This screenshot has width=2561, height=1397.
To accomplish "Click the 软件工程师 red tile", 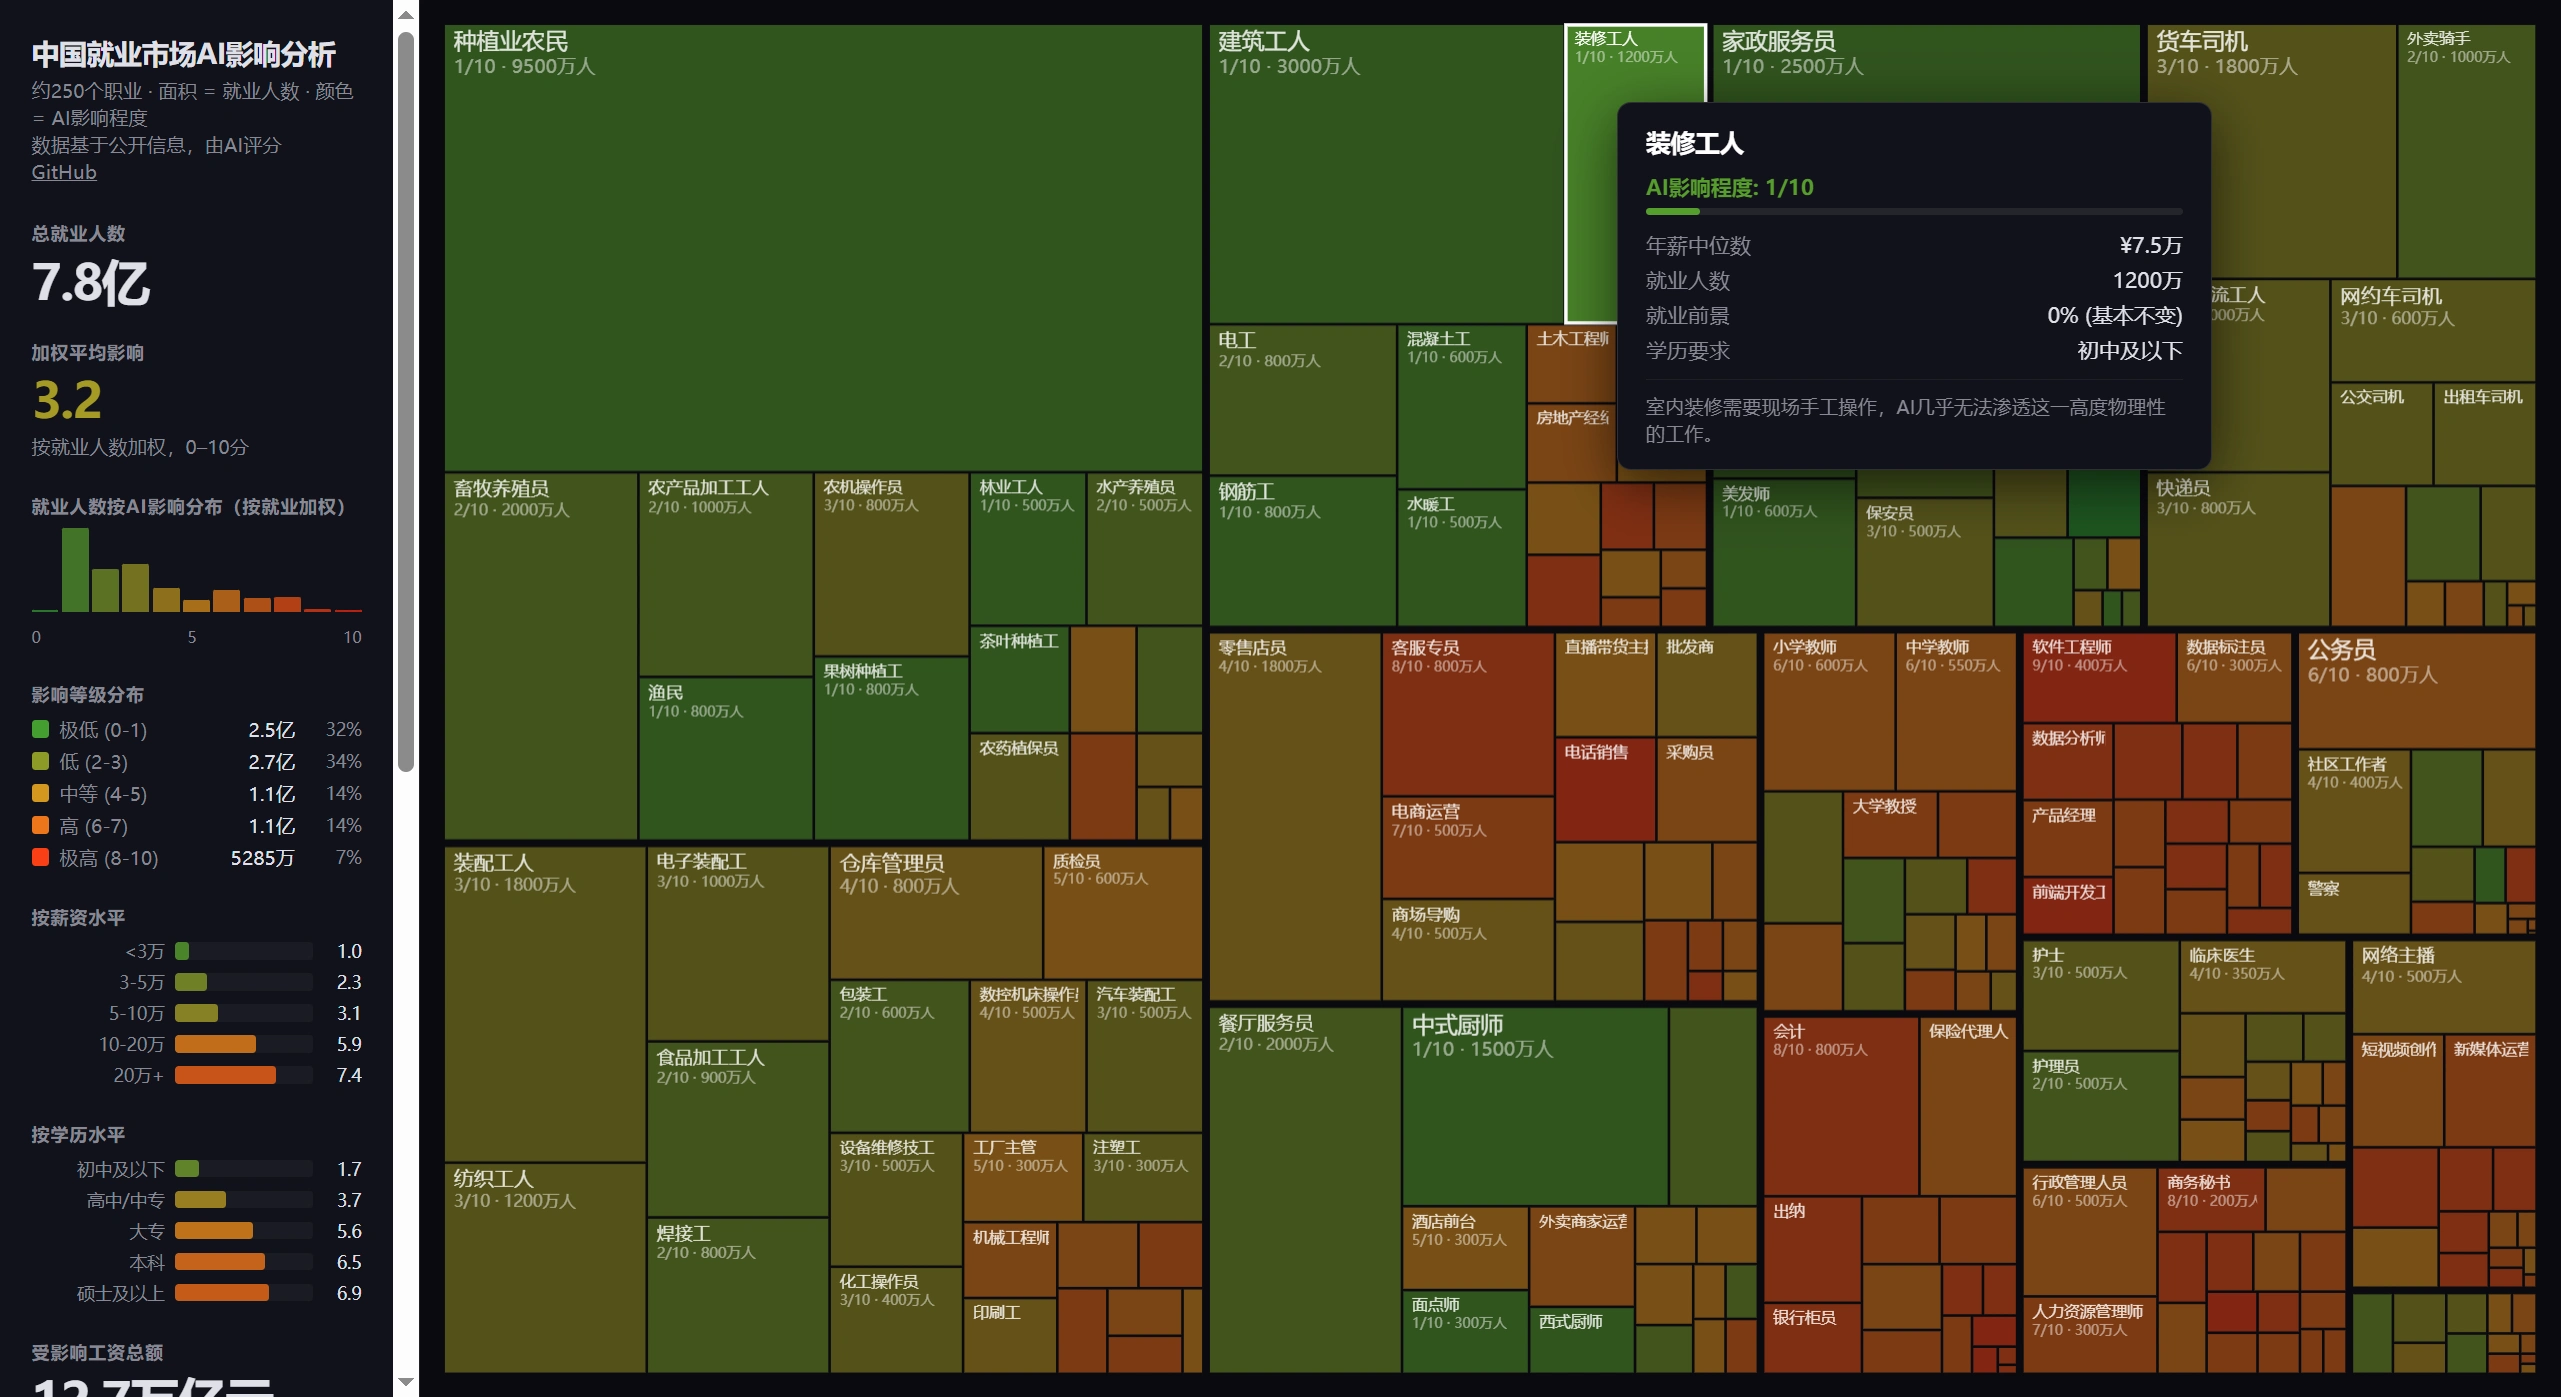I will click(x=2098, y=678).
